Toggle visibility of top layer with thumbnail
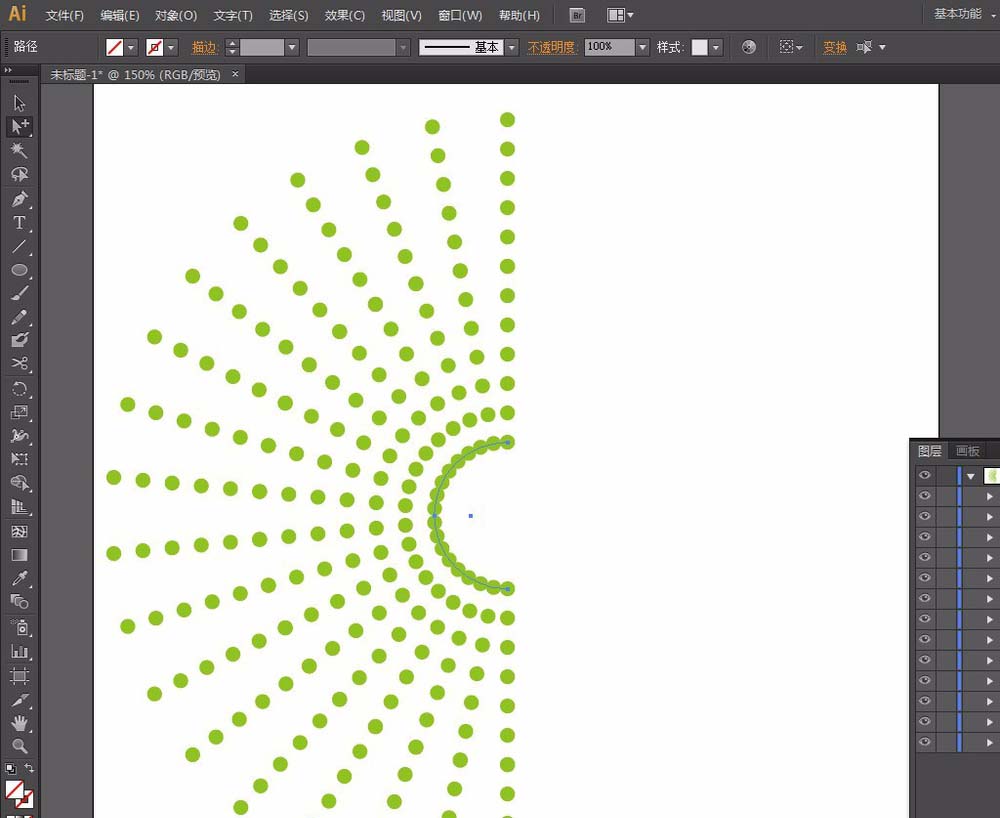This screenshot has width=1000, height=818. 925,475
